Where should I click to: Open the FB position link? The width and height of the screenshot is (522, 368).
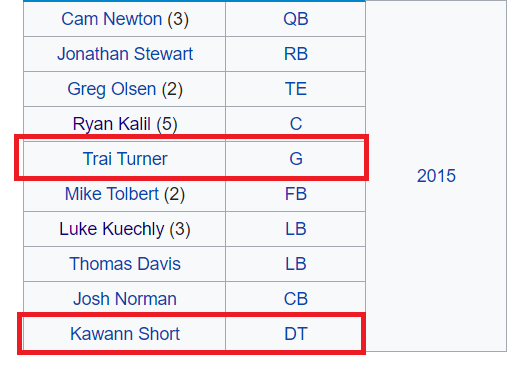296,194
